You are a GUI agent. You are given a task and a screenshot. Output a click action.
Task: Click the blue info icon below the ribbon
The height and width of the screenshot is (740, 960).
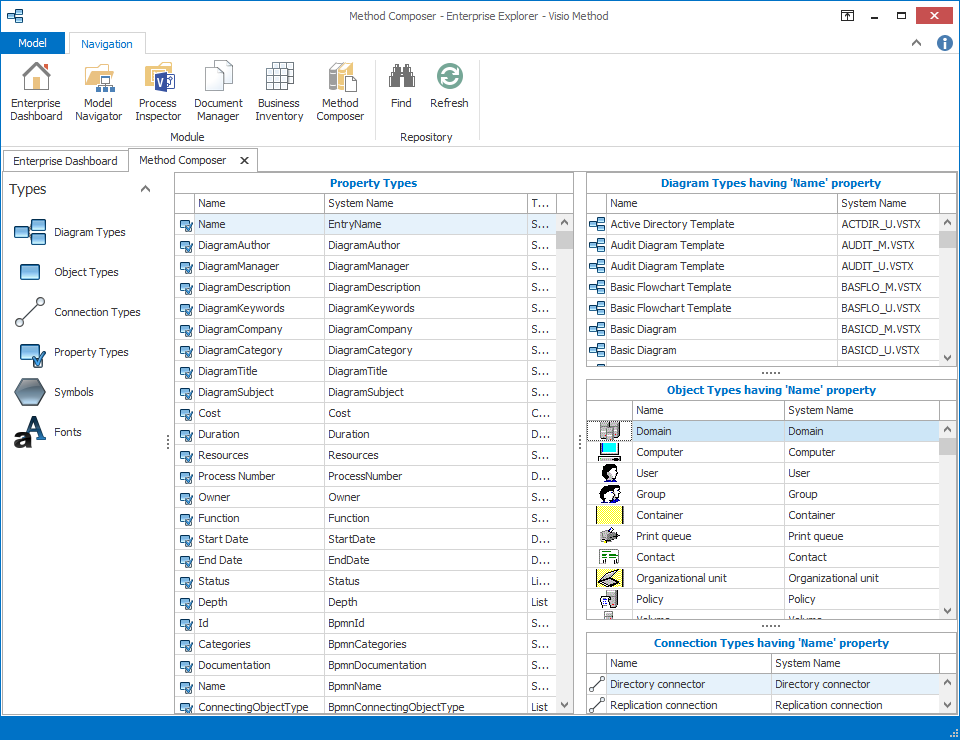[x=944, y=43]
